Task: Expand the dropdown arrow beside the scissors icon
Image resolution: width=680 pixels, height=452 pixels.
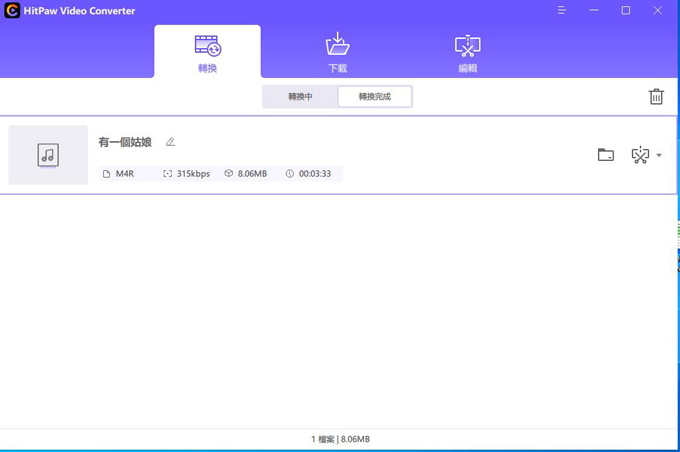Action: tap(659, 156)
